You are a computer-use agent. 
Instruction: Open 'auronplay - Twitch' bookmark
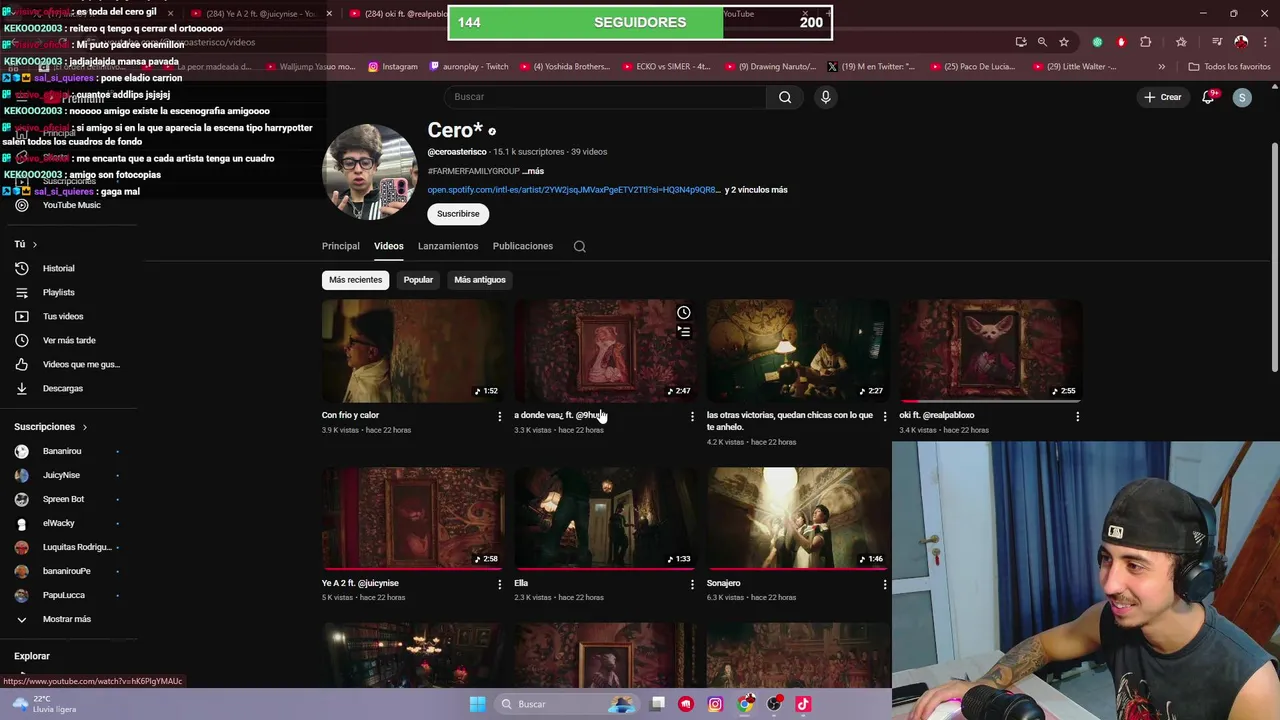469,67
